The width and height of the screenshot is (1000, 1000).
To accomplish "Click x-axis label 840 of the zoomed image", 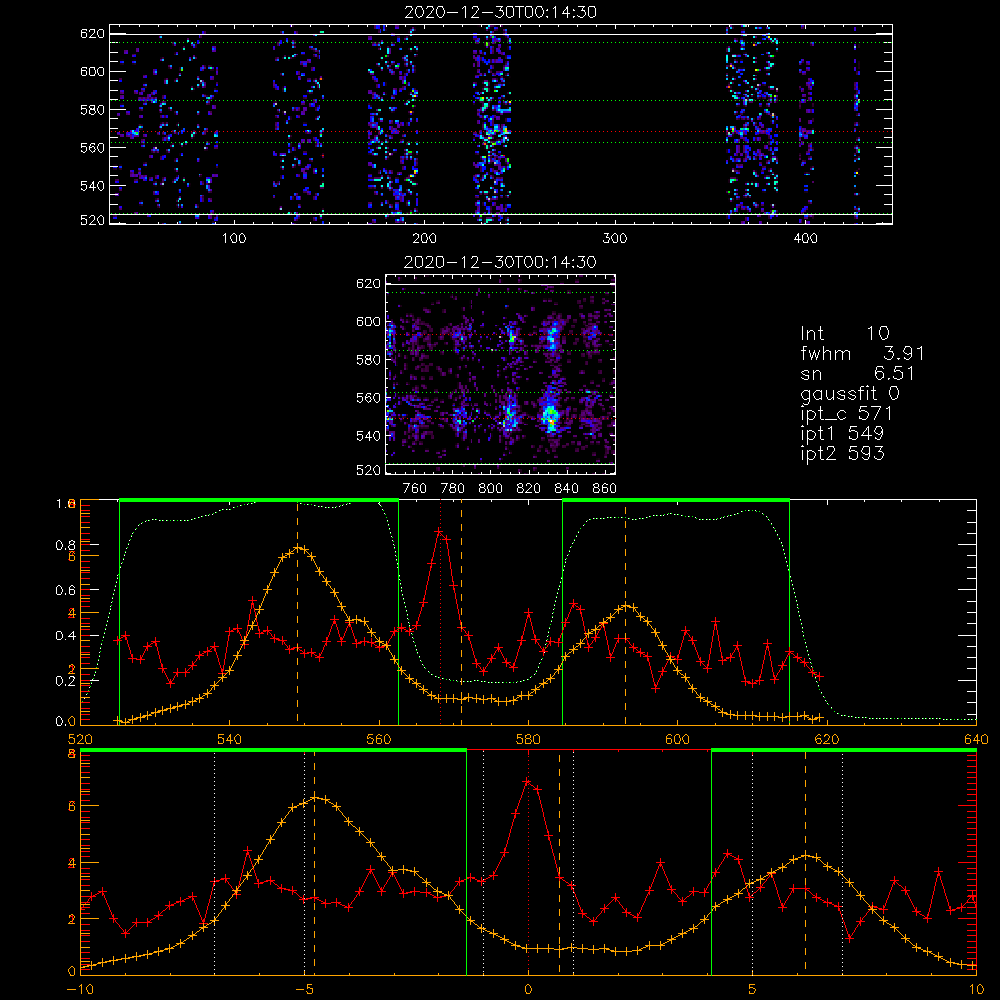I will click(566, 489).
